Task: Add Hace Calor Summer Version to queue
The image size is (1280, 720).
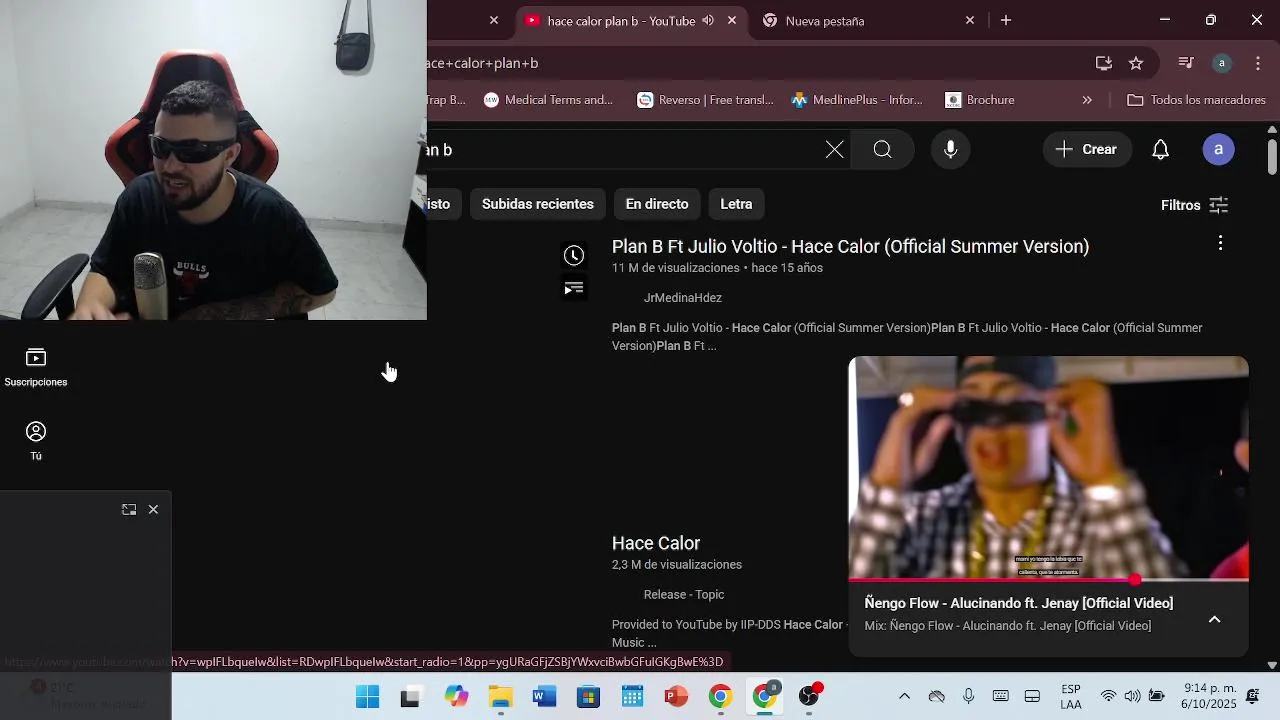Action: coord(573,288)
